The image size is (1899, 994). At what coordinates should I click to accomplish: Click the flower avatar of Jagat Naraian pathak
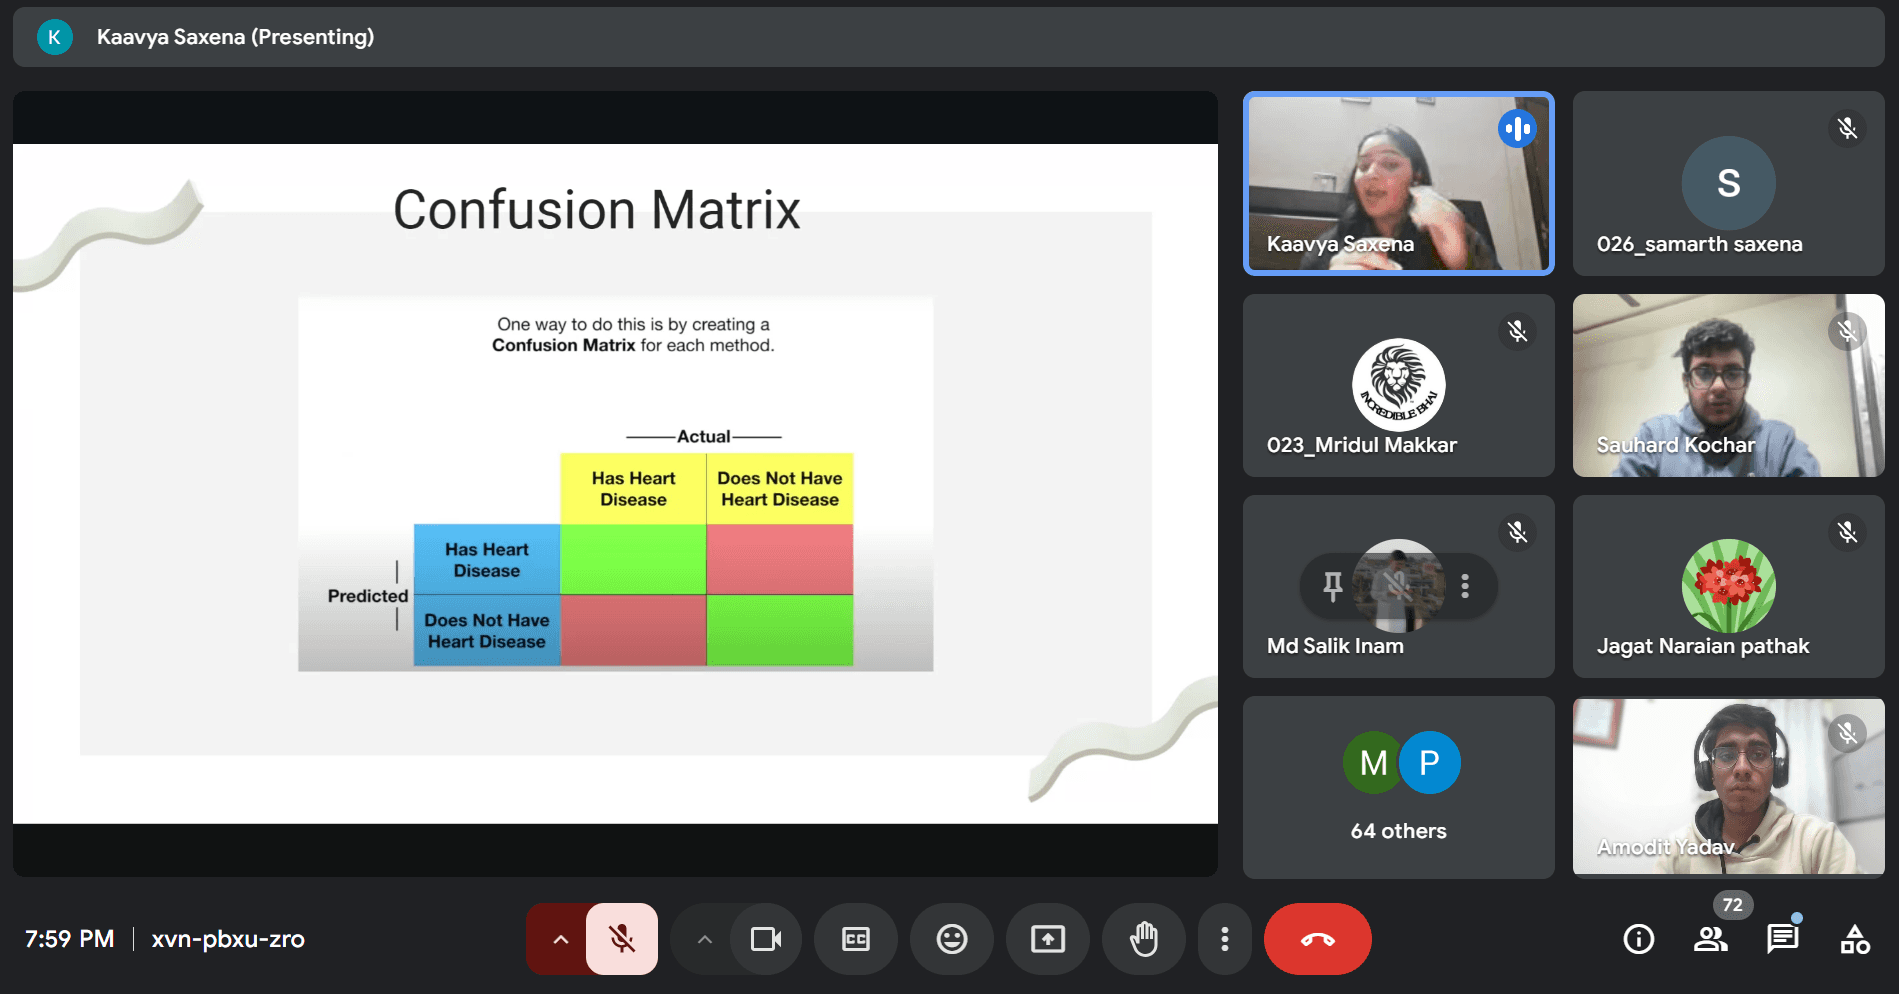(x=1729, y=586)
